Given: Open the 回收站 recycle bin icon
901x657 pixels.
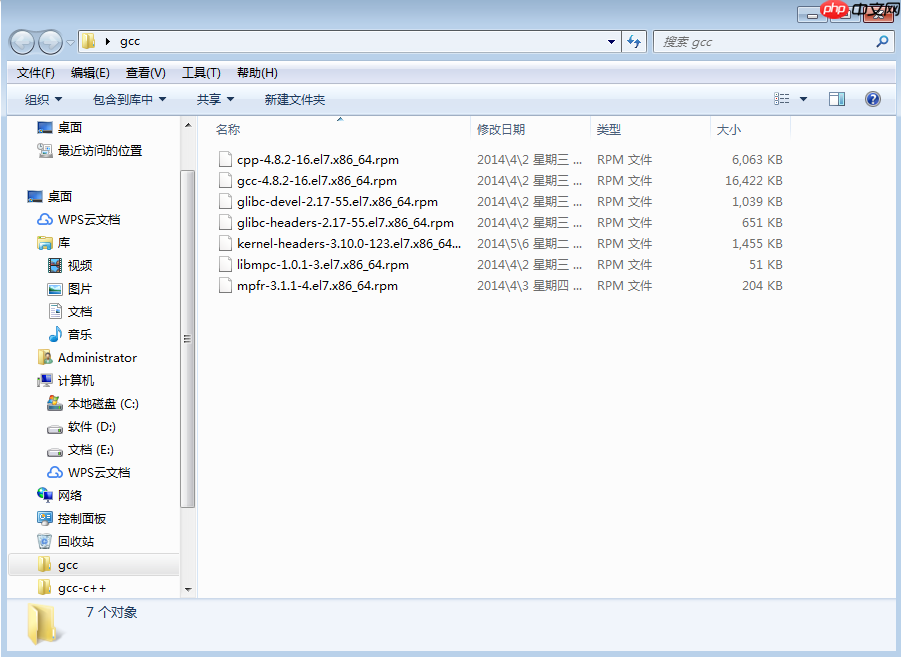Looking at the screenshot, I should click(x=68, y=541).
